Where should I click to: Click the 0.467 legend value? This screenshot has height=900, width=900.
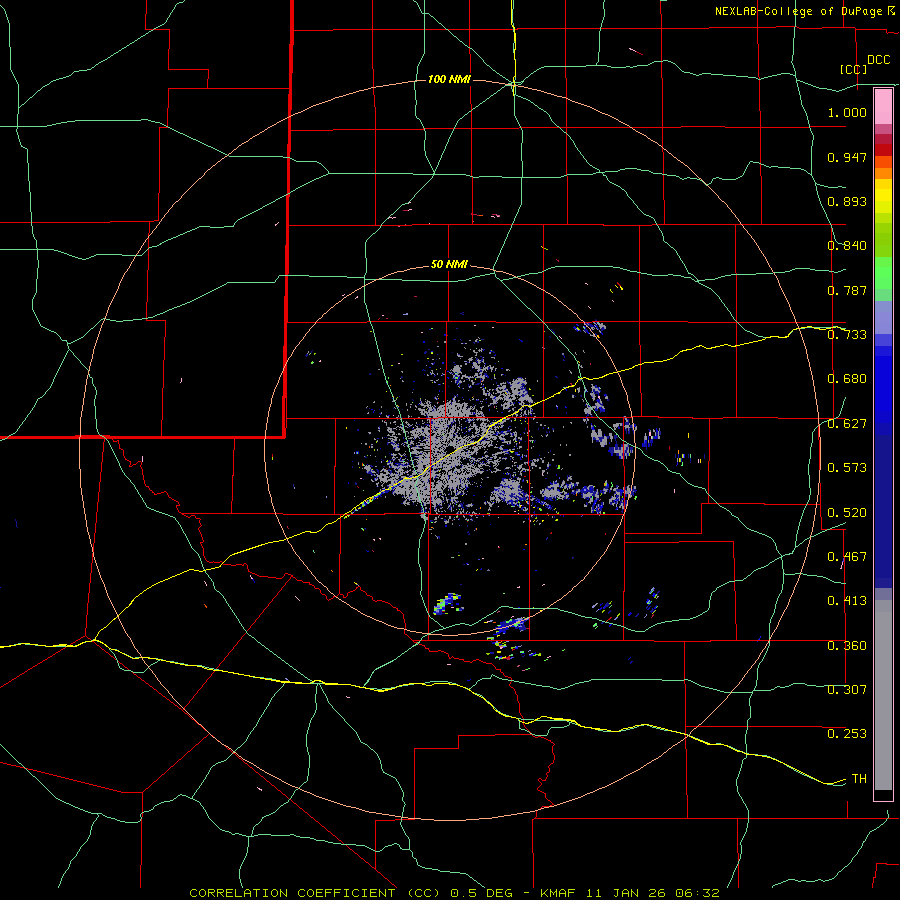[847, 557]
